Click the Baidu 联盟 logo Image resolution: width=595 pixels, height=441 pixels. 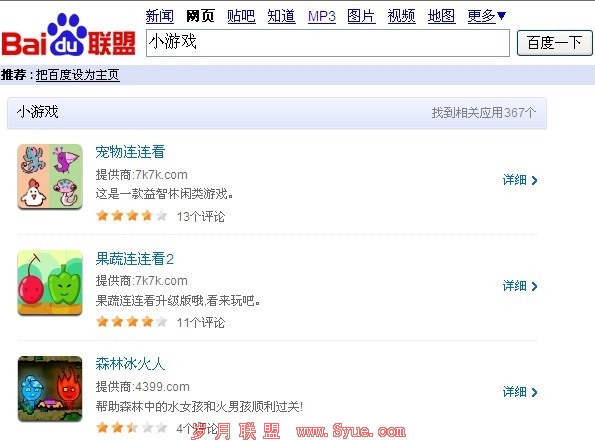coord(68,36)
